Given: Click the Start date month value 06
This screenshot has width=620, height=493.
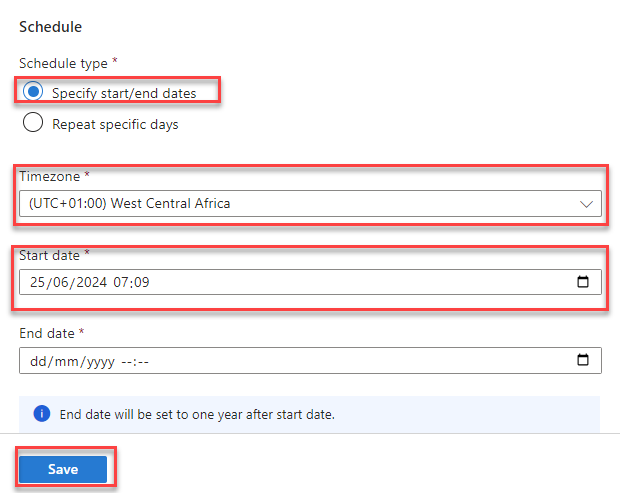Looking at the screenshot, I should click(59, 282).
